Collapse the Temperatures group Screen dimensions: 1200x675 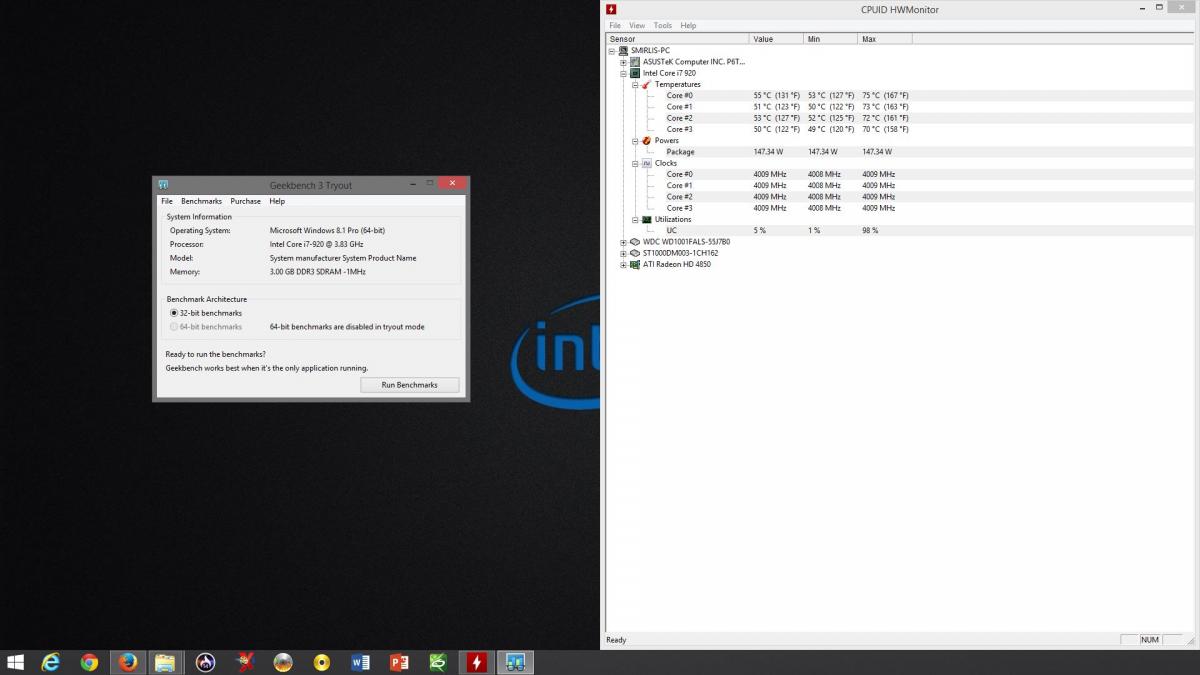tap(634, 84)
